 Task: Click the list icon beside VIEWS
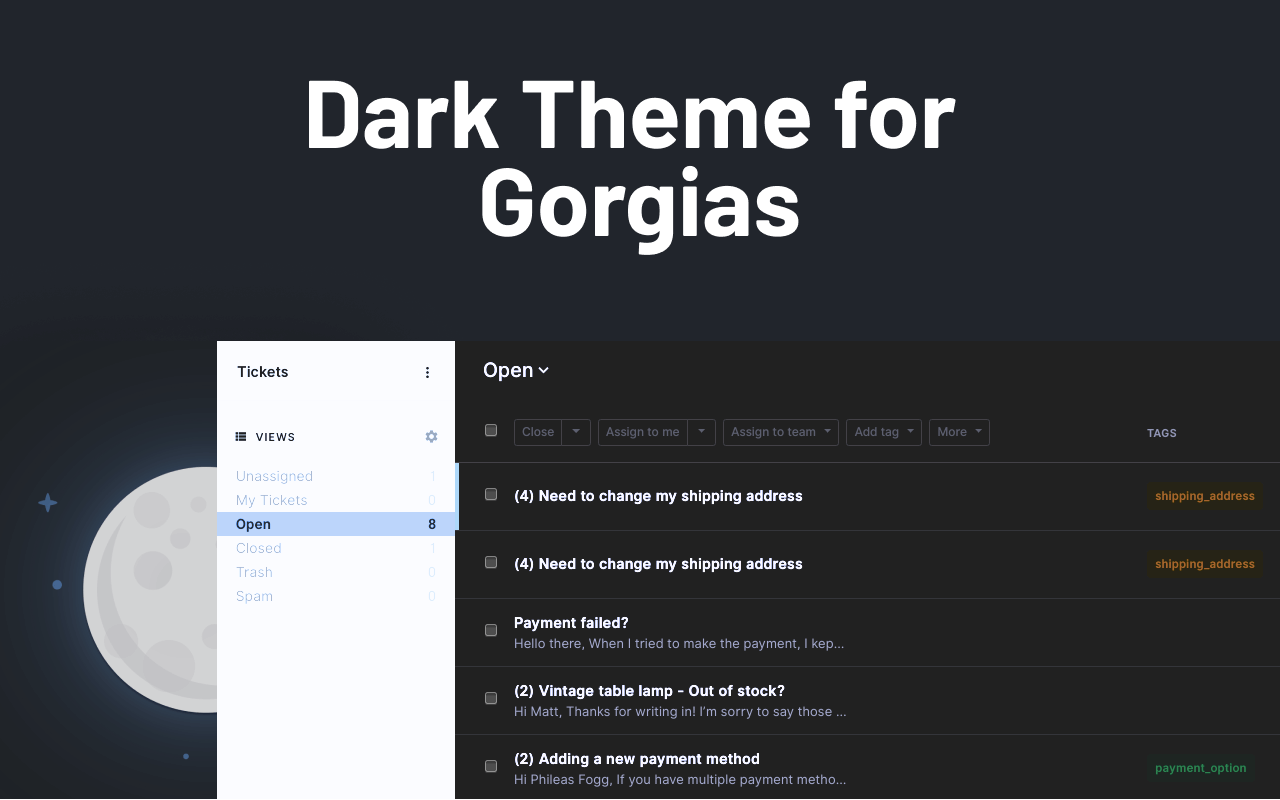tap(241, 437)
